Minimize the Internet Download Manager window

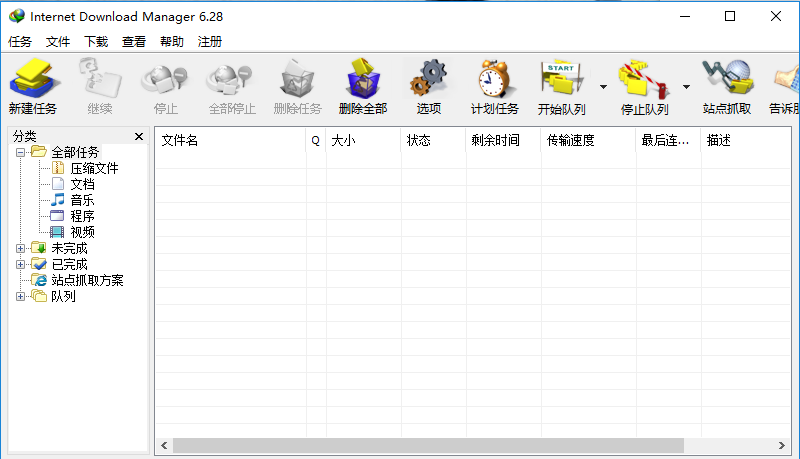pyautogui.click(x=685, y=16)
